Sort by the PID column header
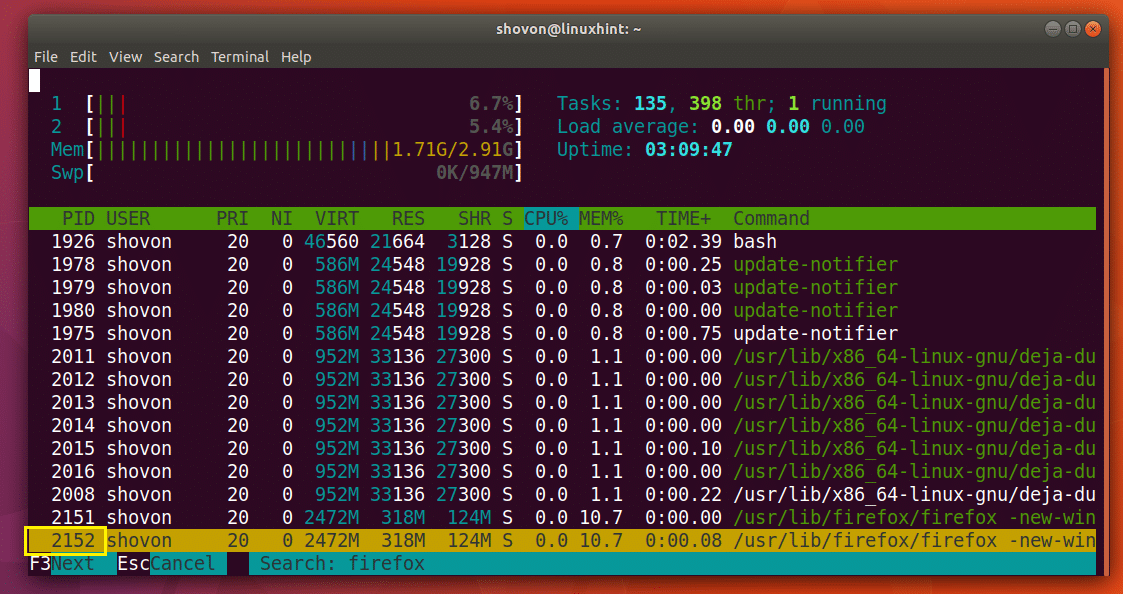Screen dimensions: 1123x594 [x=78, y=219]
